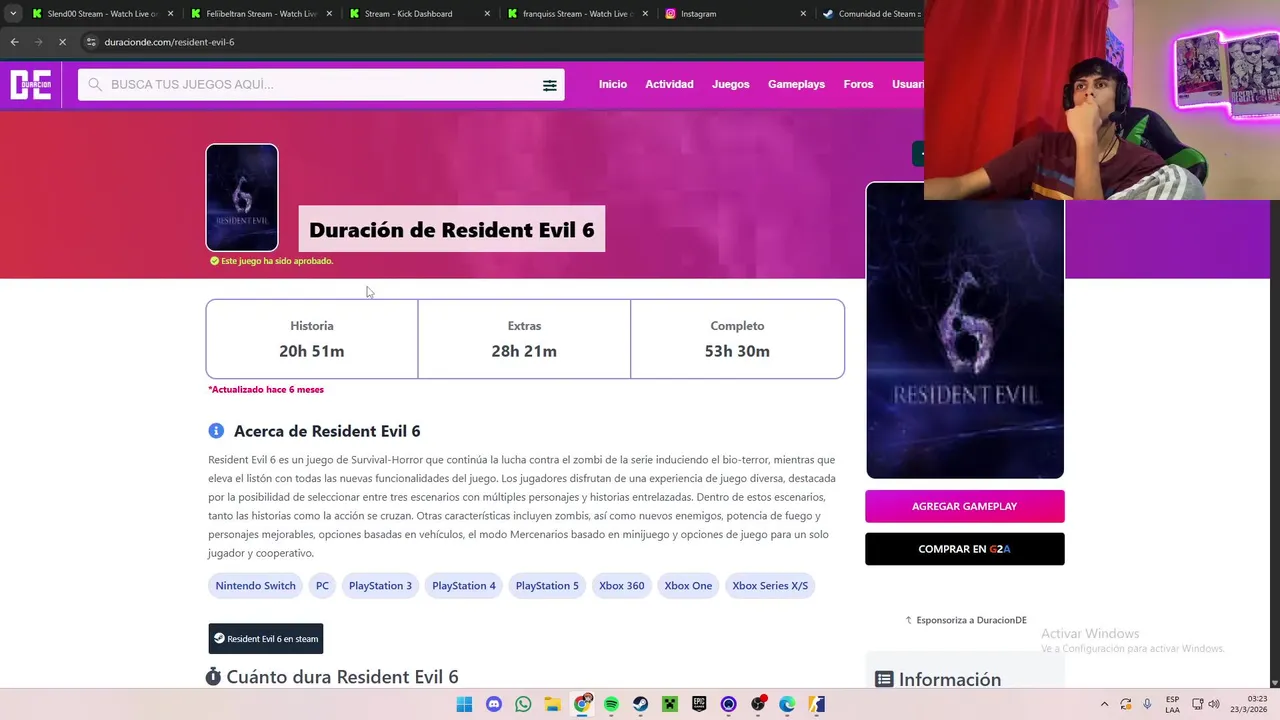Open Spotify from the taskbar
The height and width of the screenshot is (720, 1280).
click(611, 704)
